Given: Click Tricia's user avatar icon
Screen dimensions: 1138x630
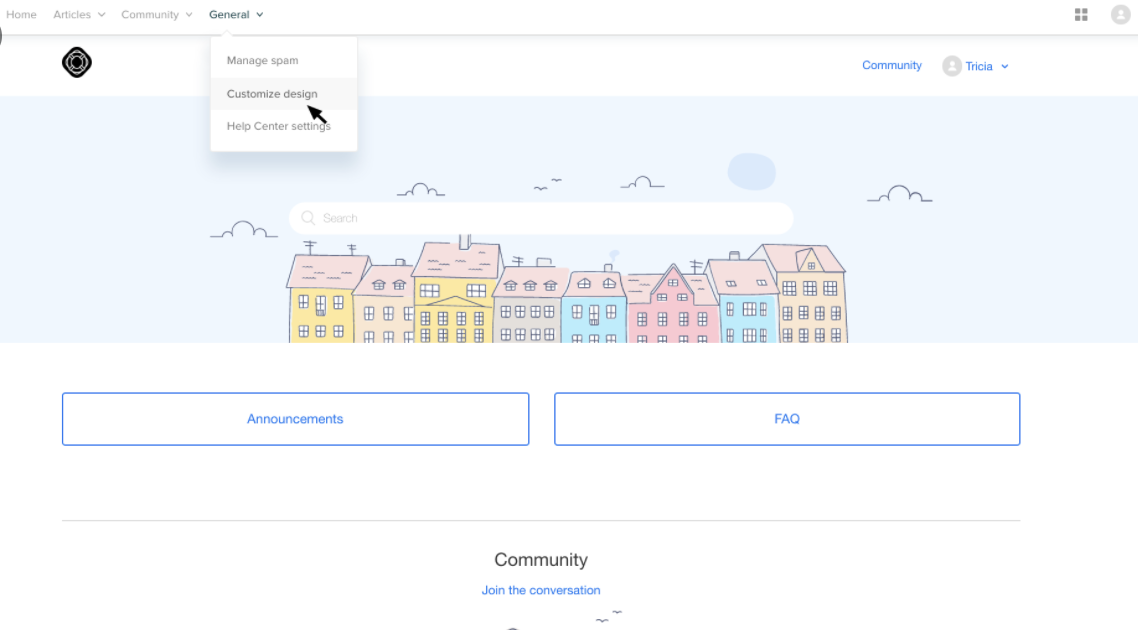Looking at the screenshot, I should point(952,66).
